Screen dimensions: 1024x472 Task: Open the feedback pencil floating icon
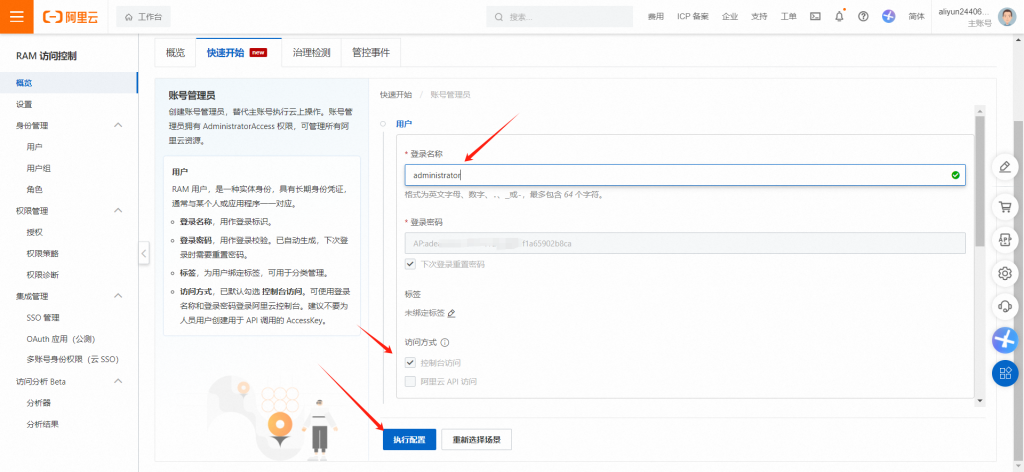click(1005, 166)
